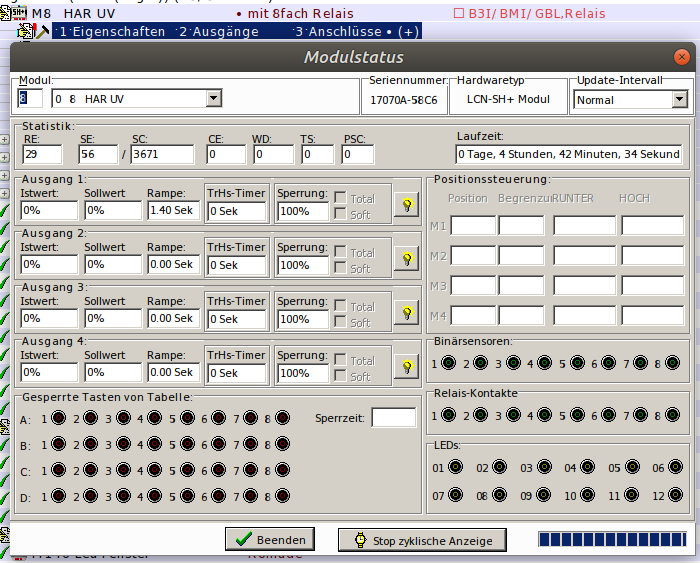Click Relais-Kontakte indicator 8

(674, 415)
